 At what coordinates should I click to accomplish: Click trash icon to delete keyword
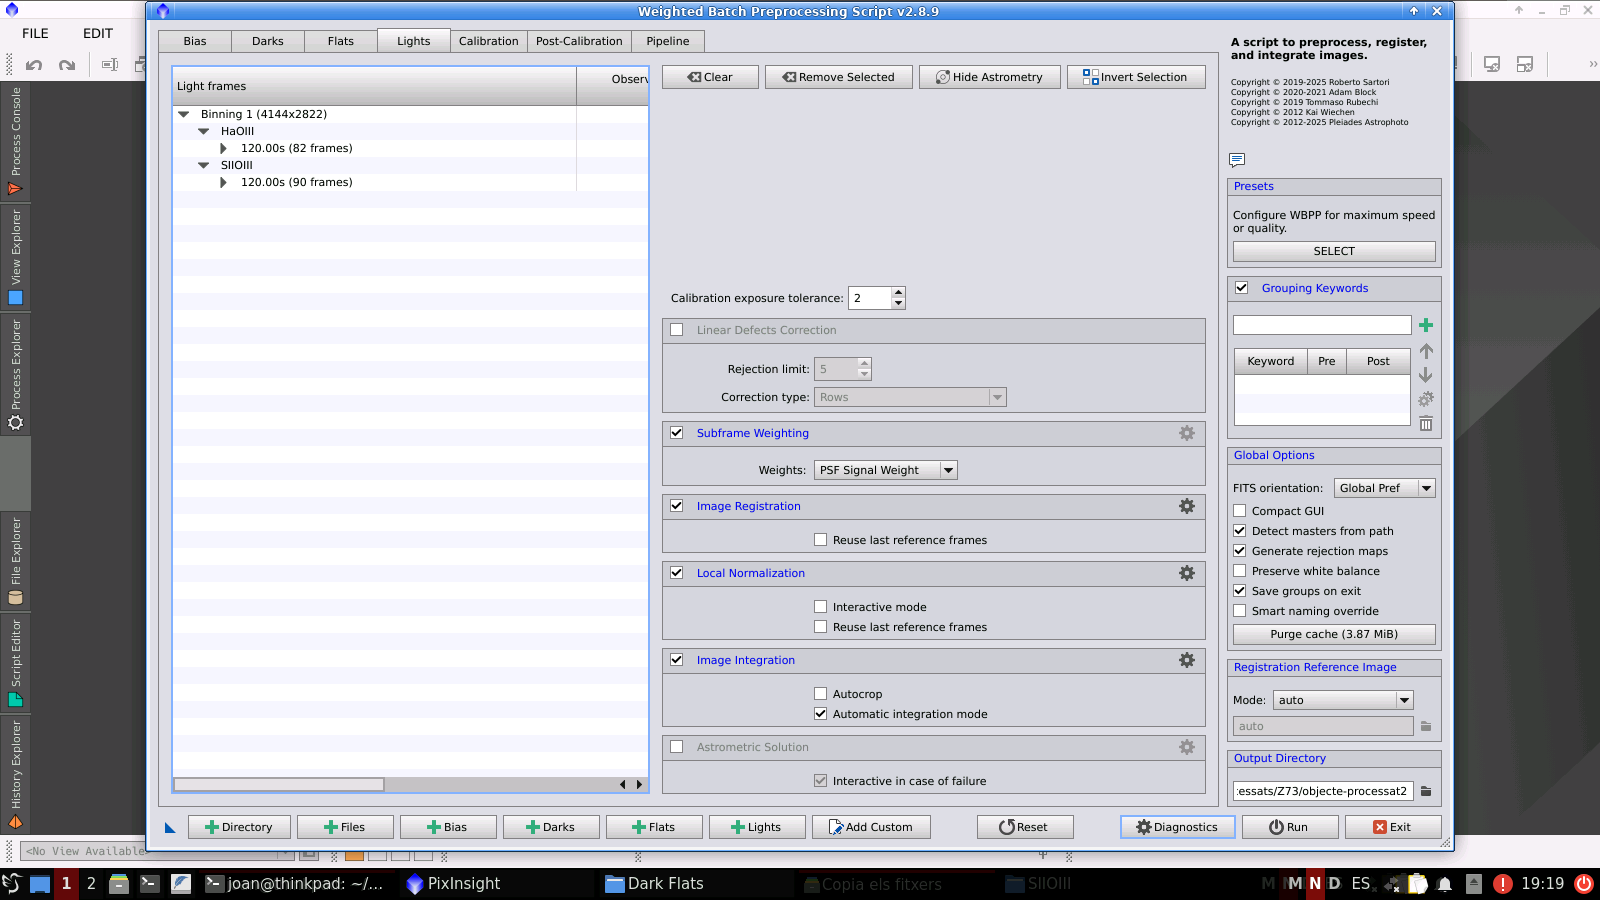tap(1426, 424)
